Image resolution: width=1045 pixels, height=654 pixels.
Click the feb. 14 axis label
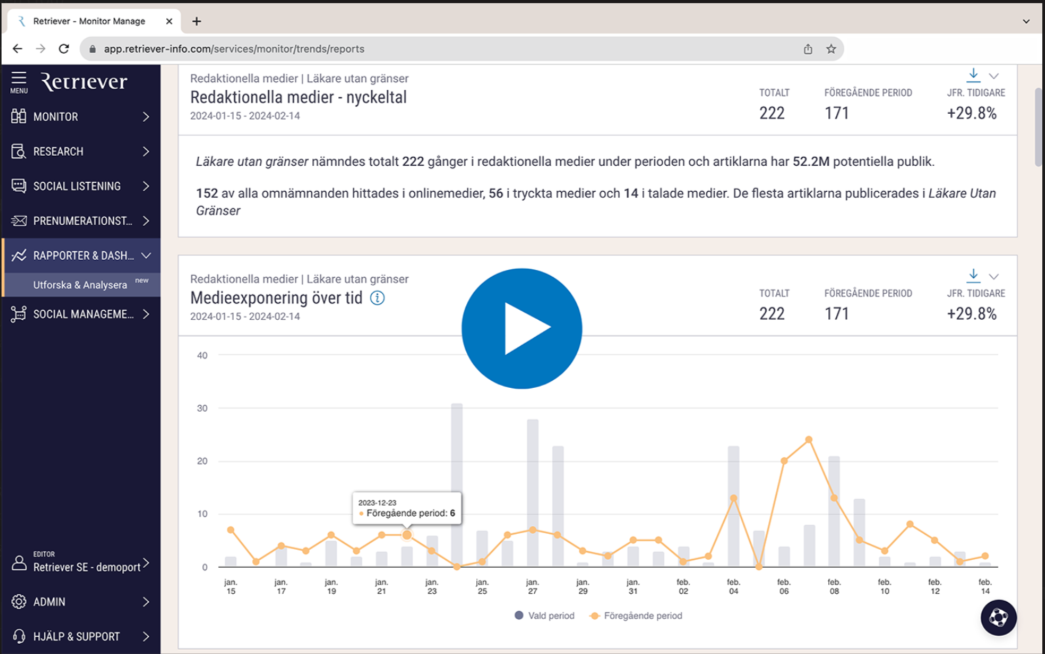tap(985, 587)
